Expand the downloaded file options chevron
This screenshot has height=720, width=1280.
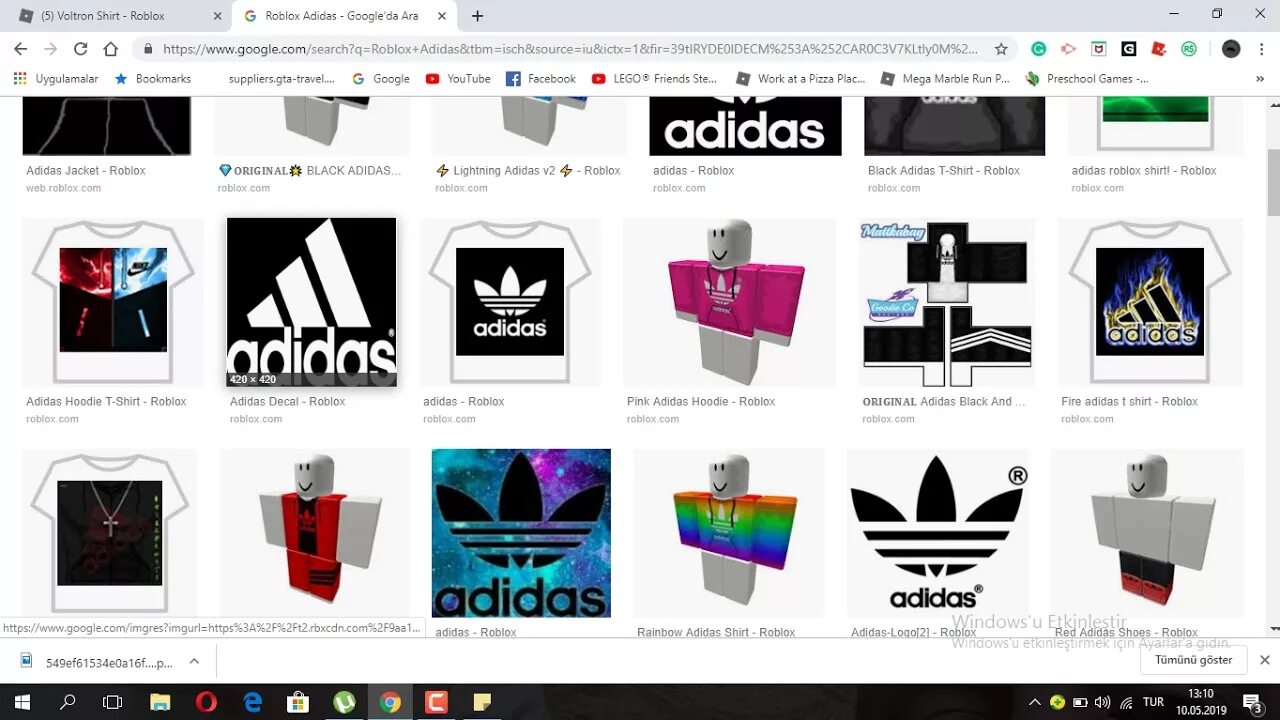point(194,661)
